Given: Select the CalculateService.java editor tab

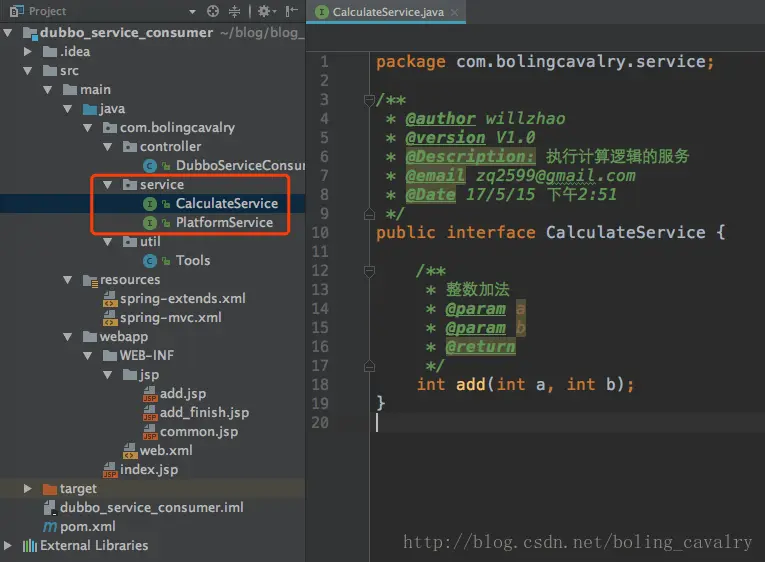Looking at the screenshot, I should click(x=388, y=12).
